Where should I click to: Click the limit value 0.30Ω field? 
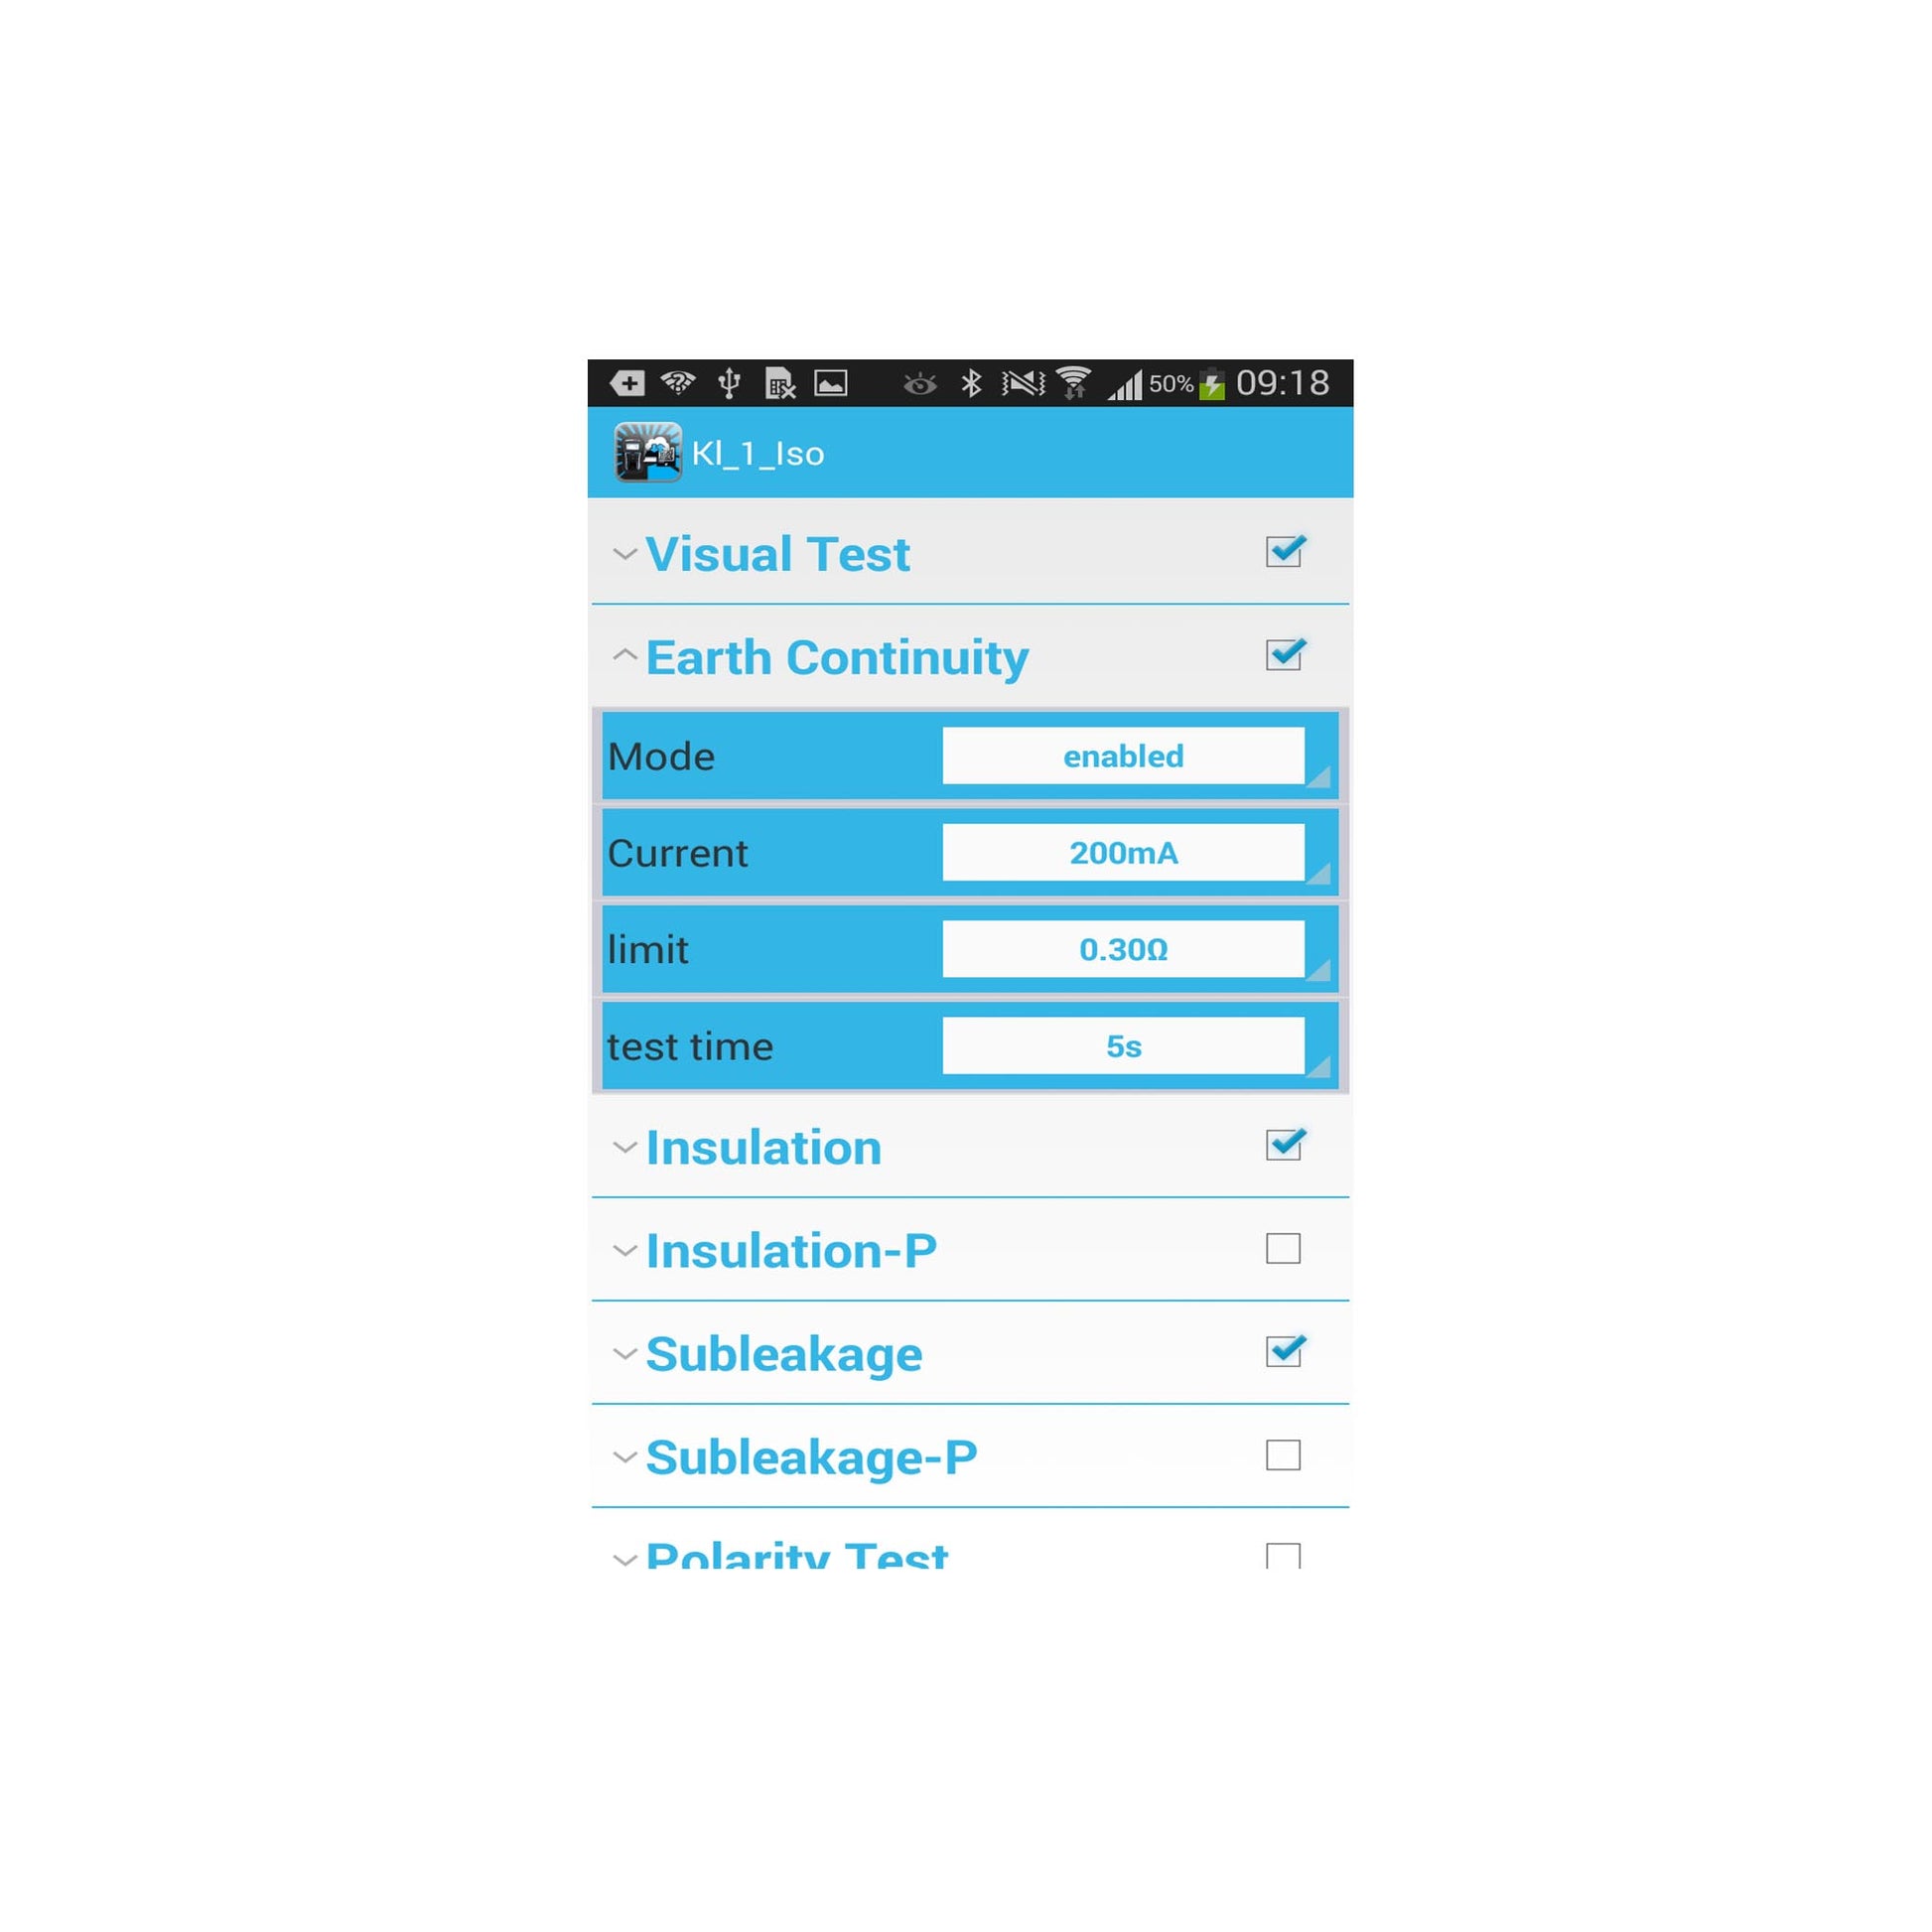(x=1129, y=948)
